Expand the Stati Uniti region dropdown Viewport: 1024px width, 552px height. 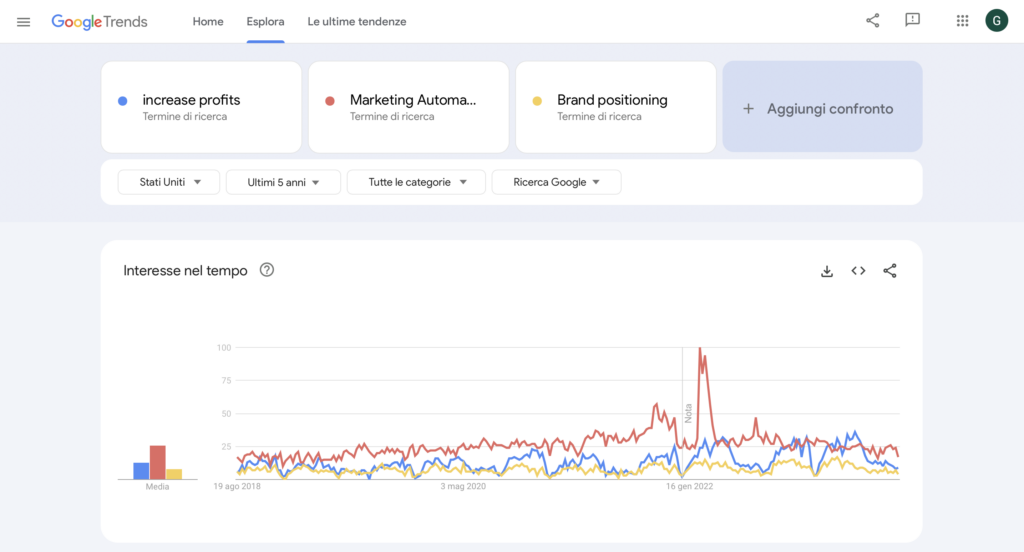click(168, 182)
